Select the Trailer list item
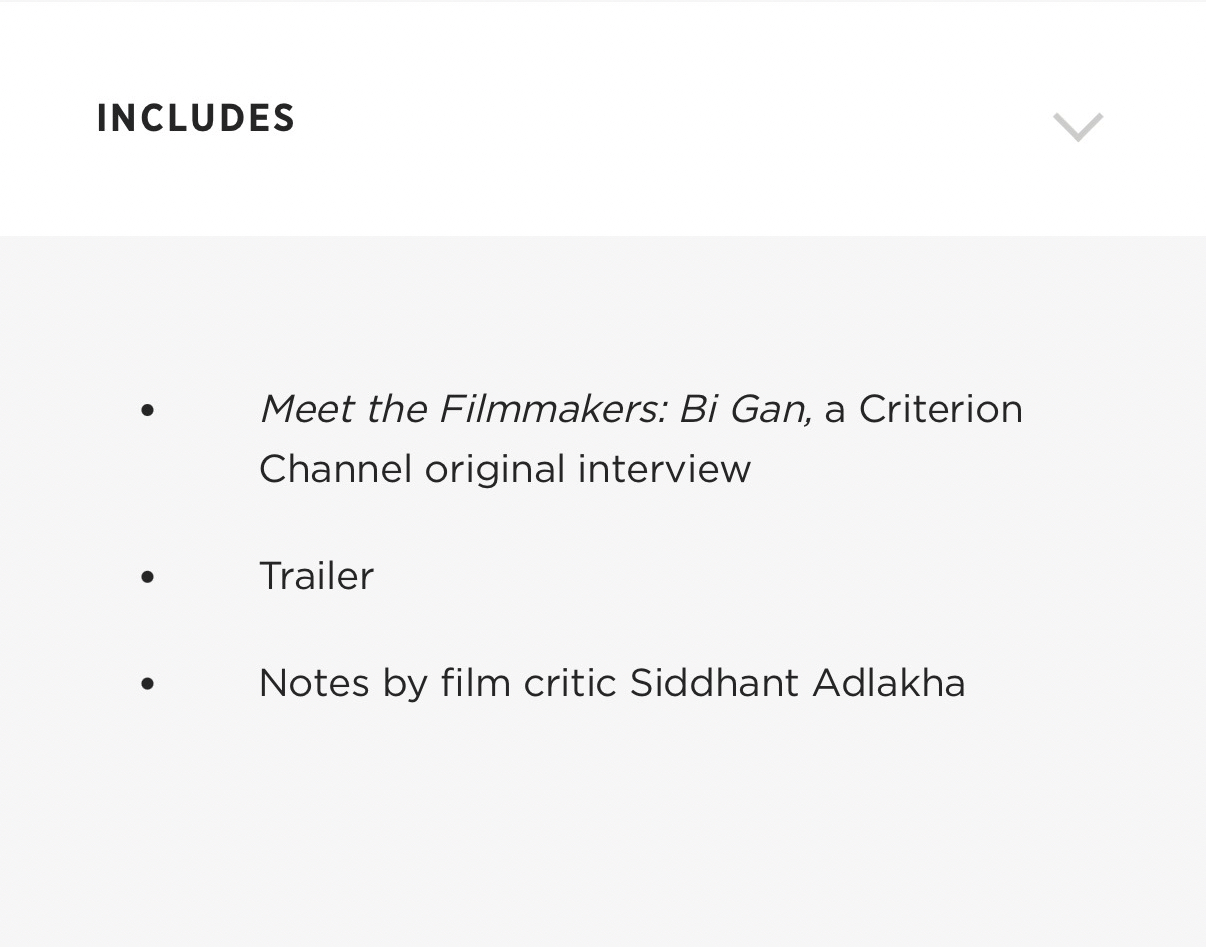Screen dimensions: 1206x947 point(316,576)
